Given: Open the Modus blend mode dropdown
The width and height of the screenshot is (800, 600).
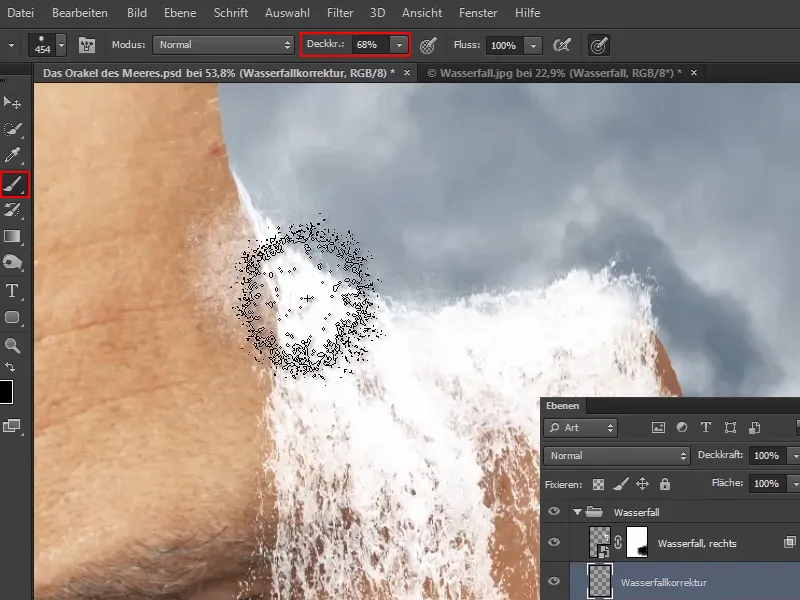Looking at the screenshot, I should tap(223, 45).
